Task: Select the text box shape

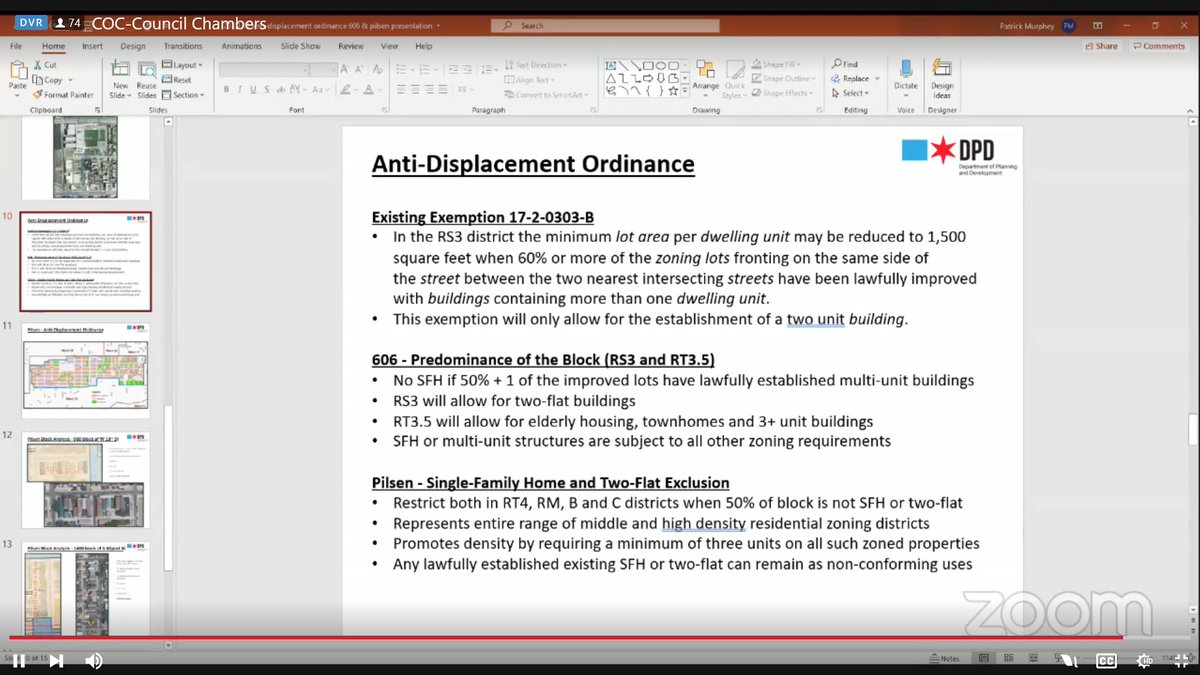Action: point(611,65)
